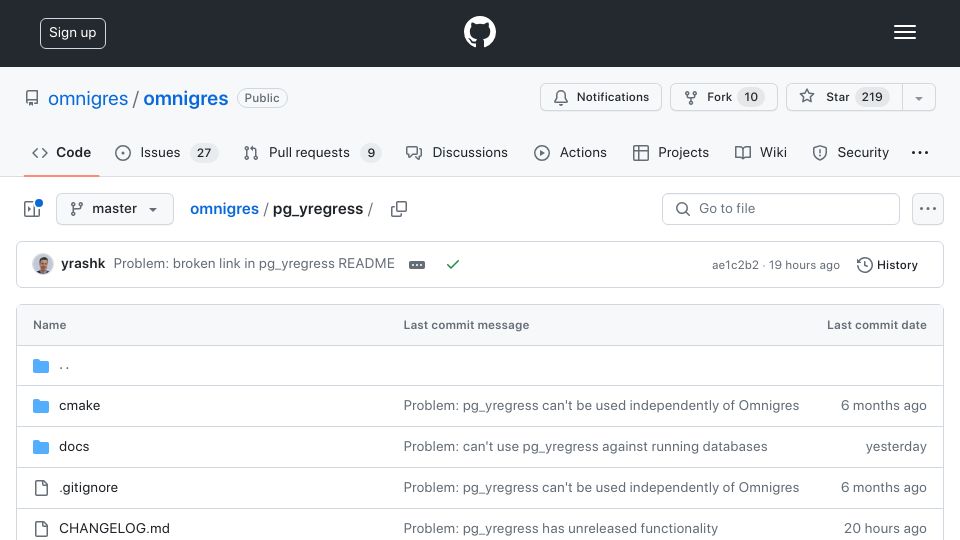Open the bold omnigres repository link
Image resolution: width=960 pixels, height=540 pixels.
point(186,99)
